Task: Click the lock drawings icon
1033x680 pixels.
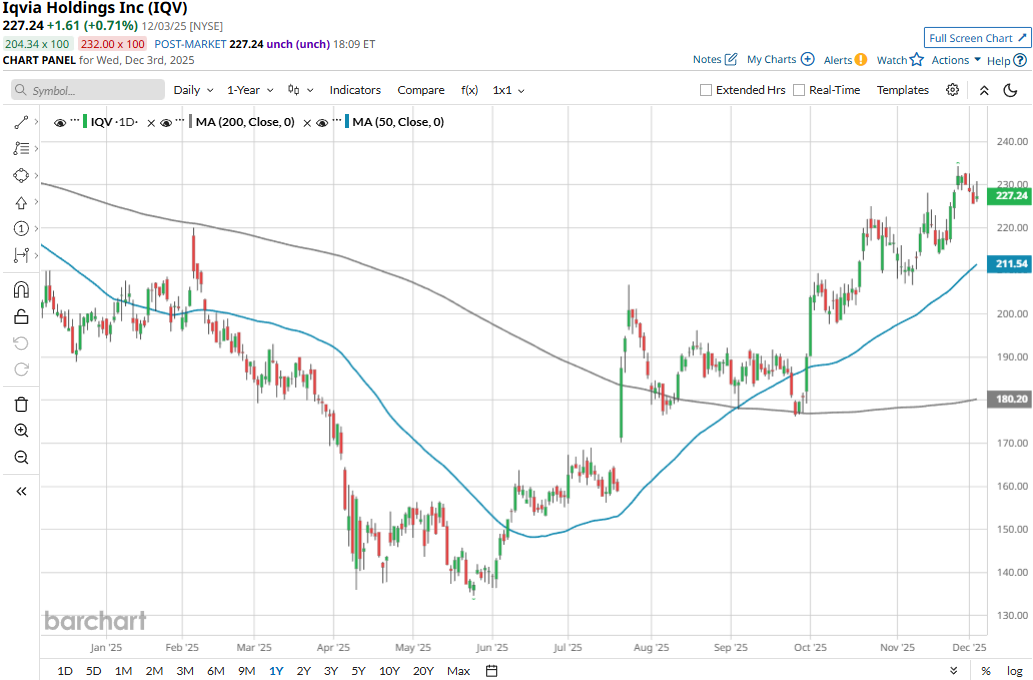Action: 21,317
